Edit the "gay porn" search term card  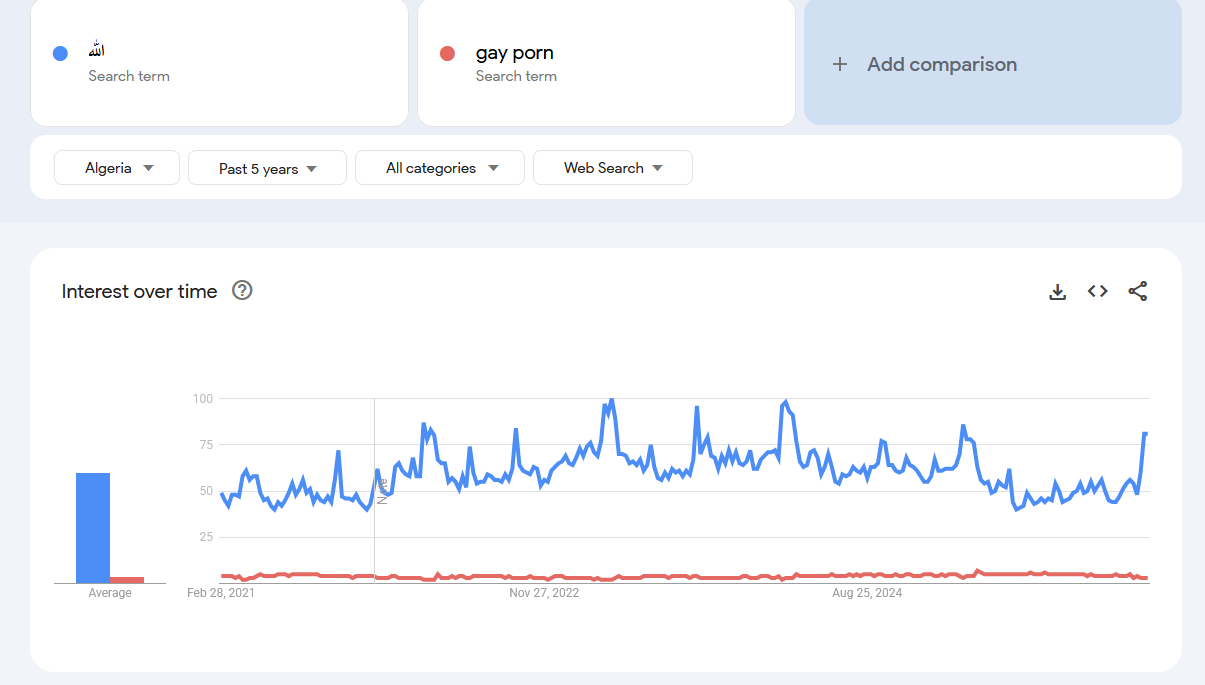tap(606, 62)
